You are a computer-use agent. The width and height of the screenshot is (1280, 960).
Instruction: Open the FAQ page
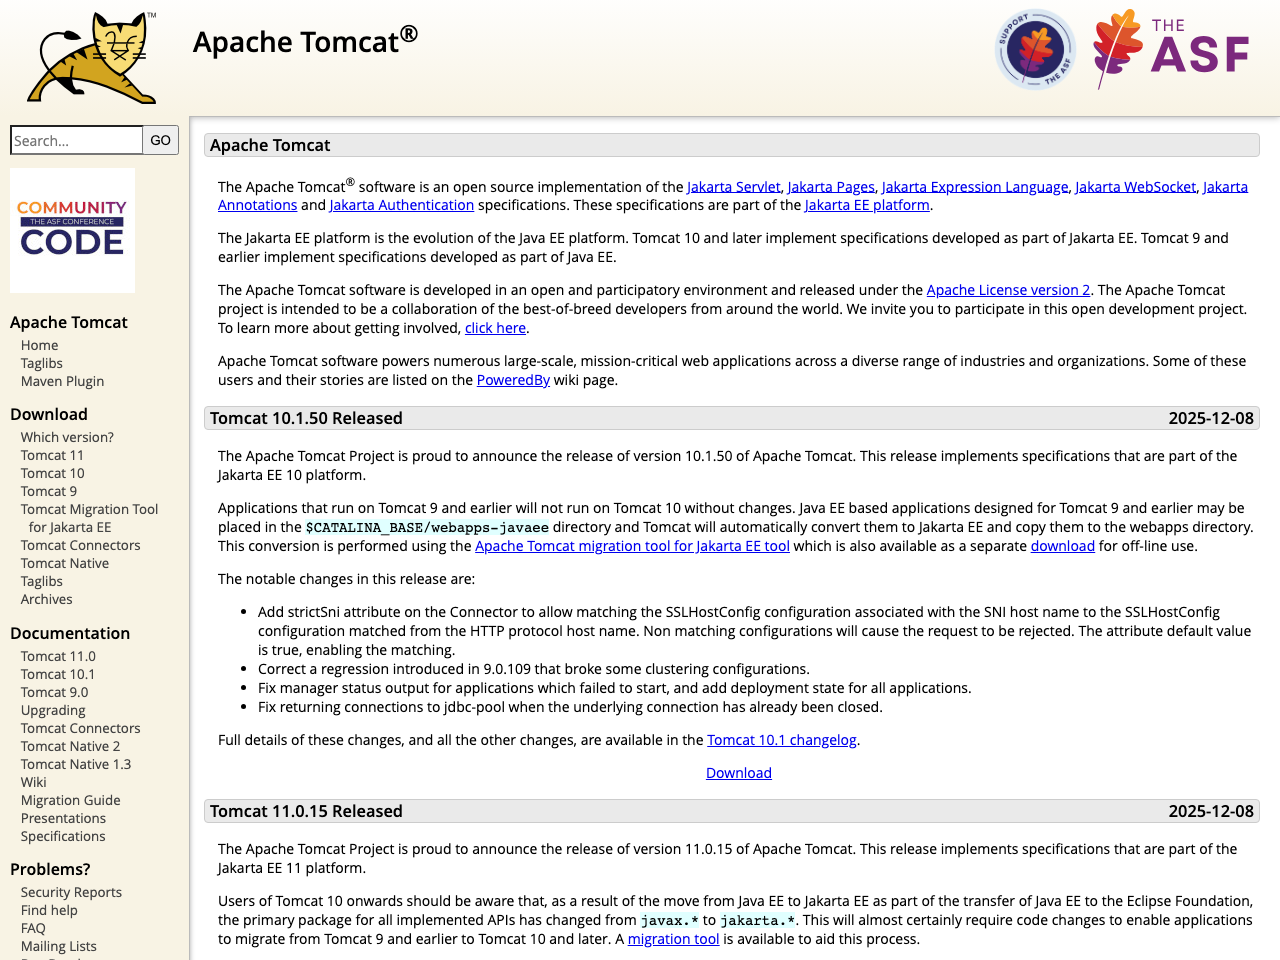33,927
